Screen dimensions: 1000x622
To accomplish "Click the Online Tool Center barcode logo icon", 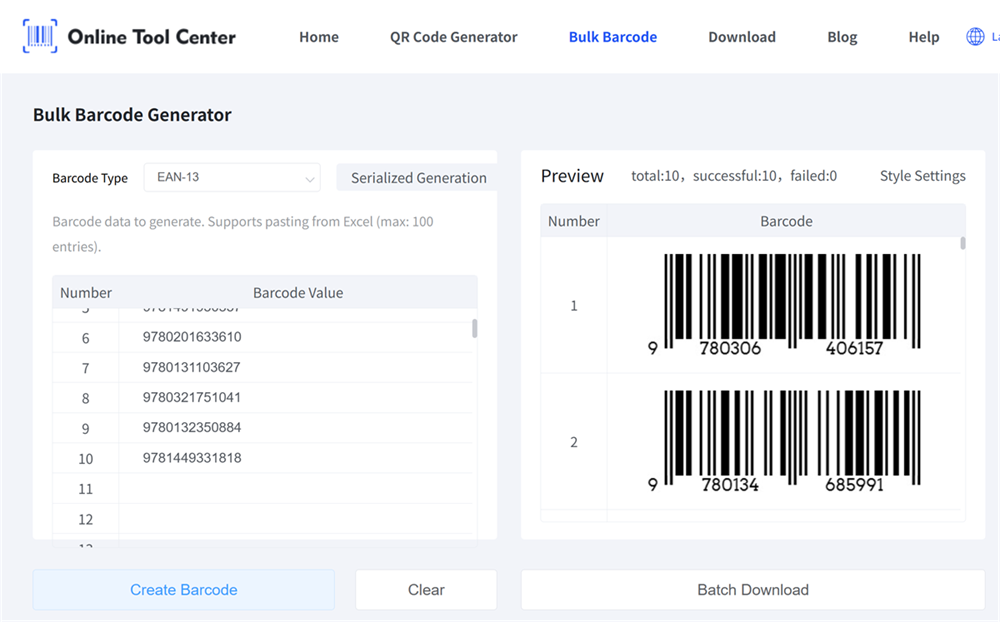I will tap(37, 36).
